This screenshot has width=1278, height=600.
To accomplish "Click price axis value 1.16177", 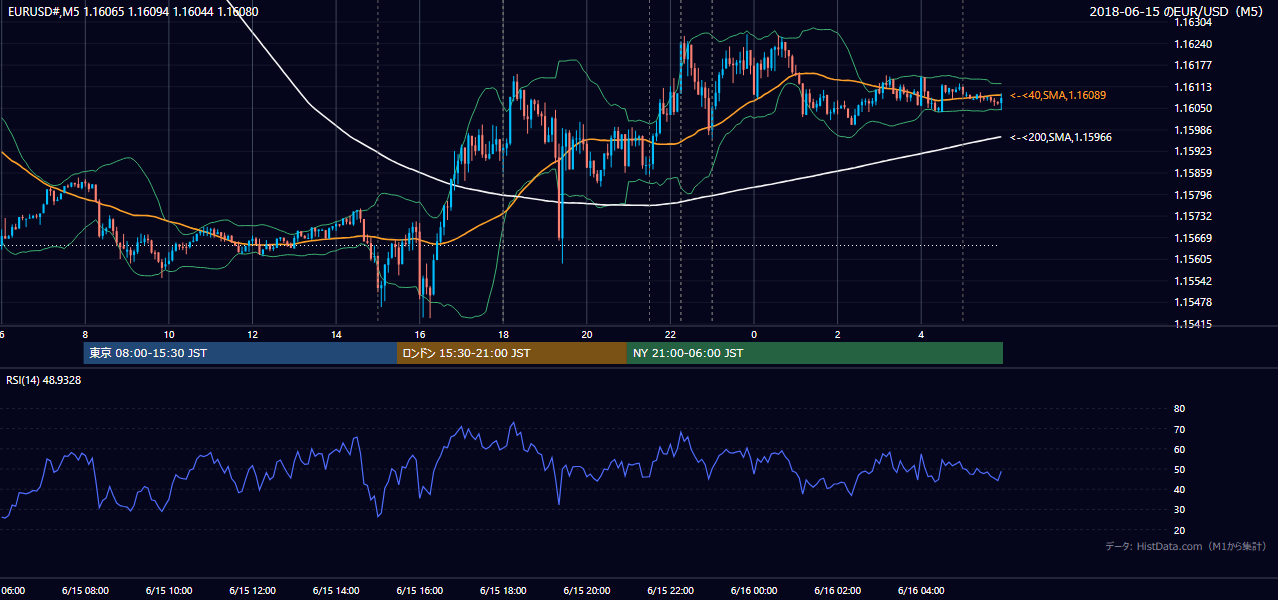I will pos(1194,65).
